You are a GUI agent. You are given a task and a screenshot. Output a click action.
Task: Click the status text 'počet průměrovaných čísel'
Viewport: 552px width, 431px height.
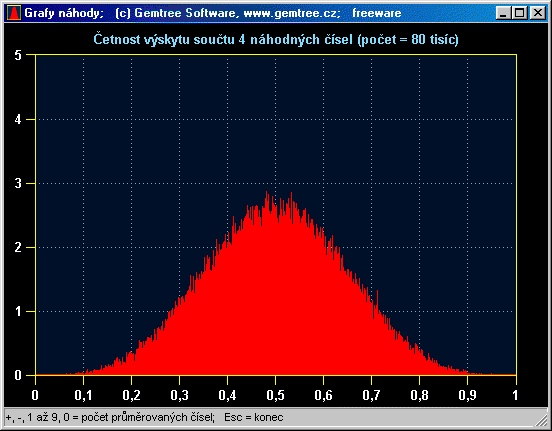pyautogui.click(x=148, y=418)
